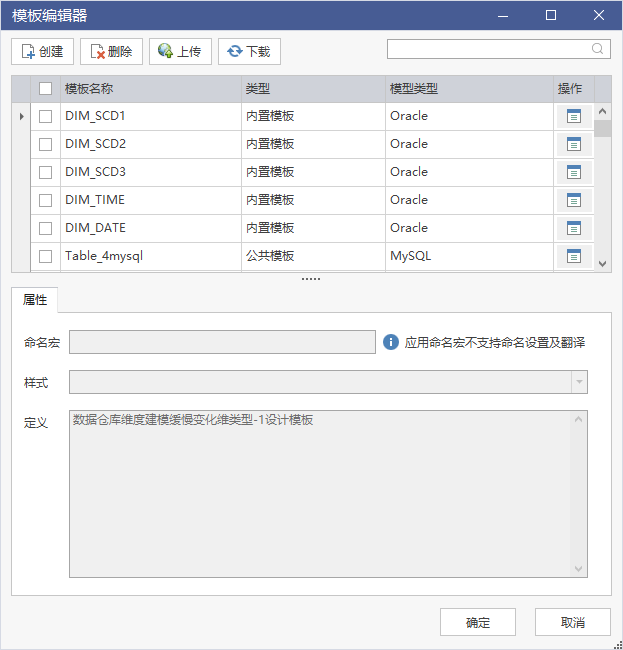Image resolution: width=623 pixels, height=650 pixels.
Task: Click the row indicator arrow beside DIM_SCD1
Action: [22, 116]
